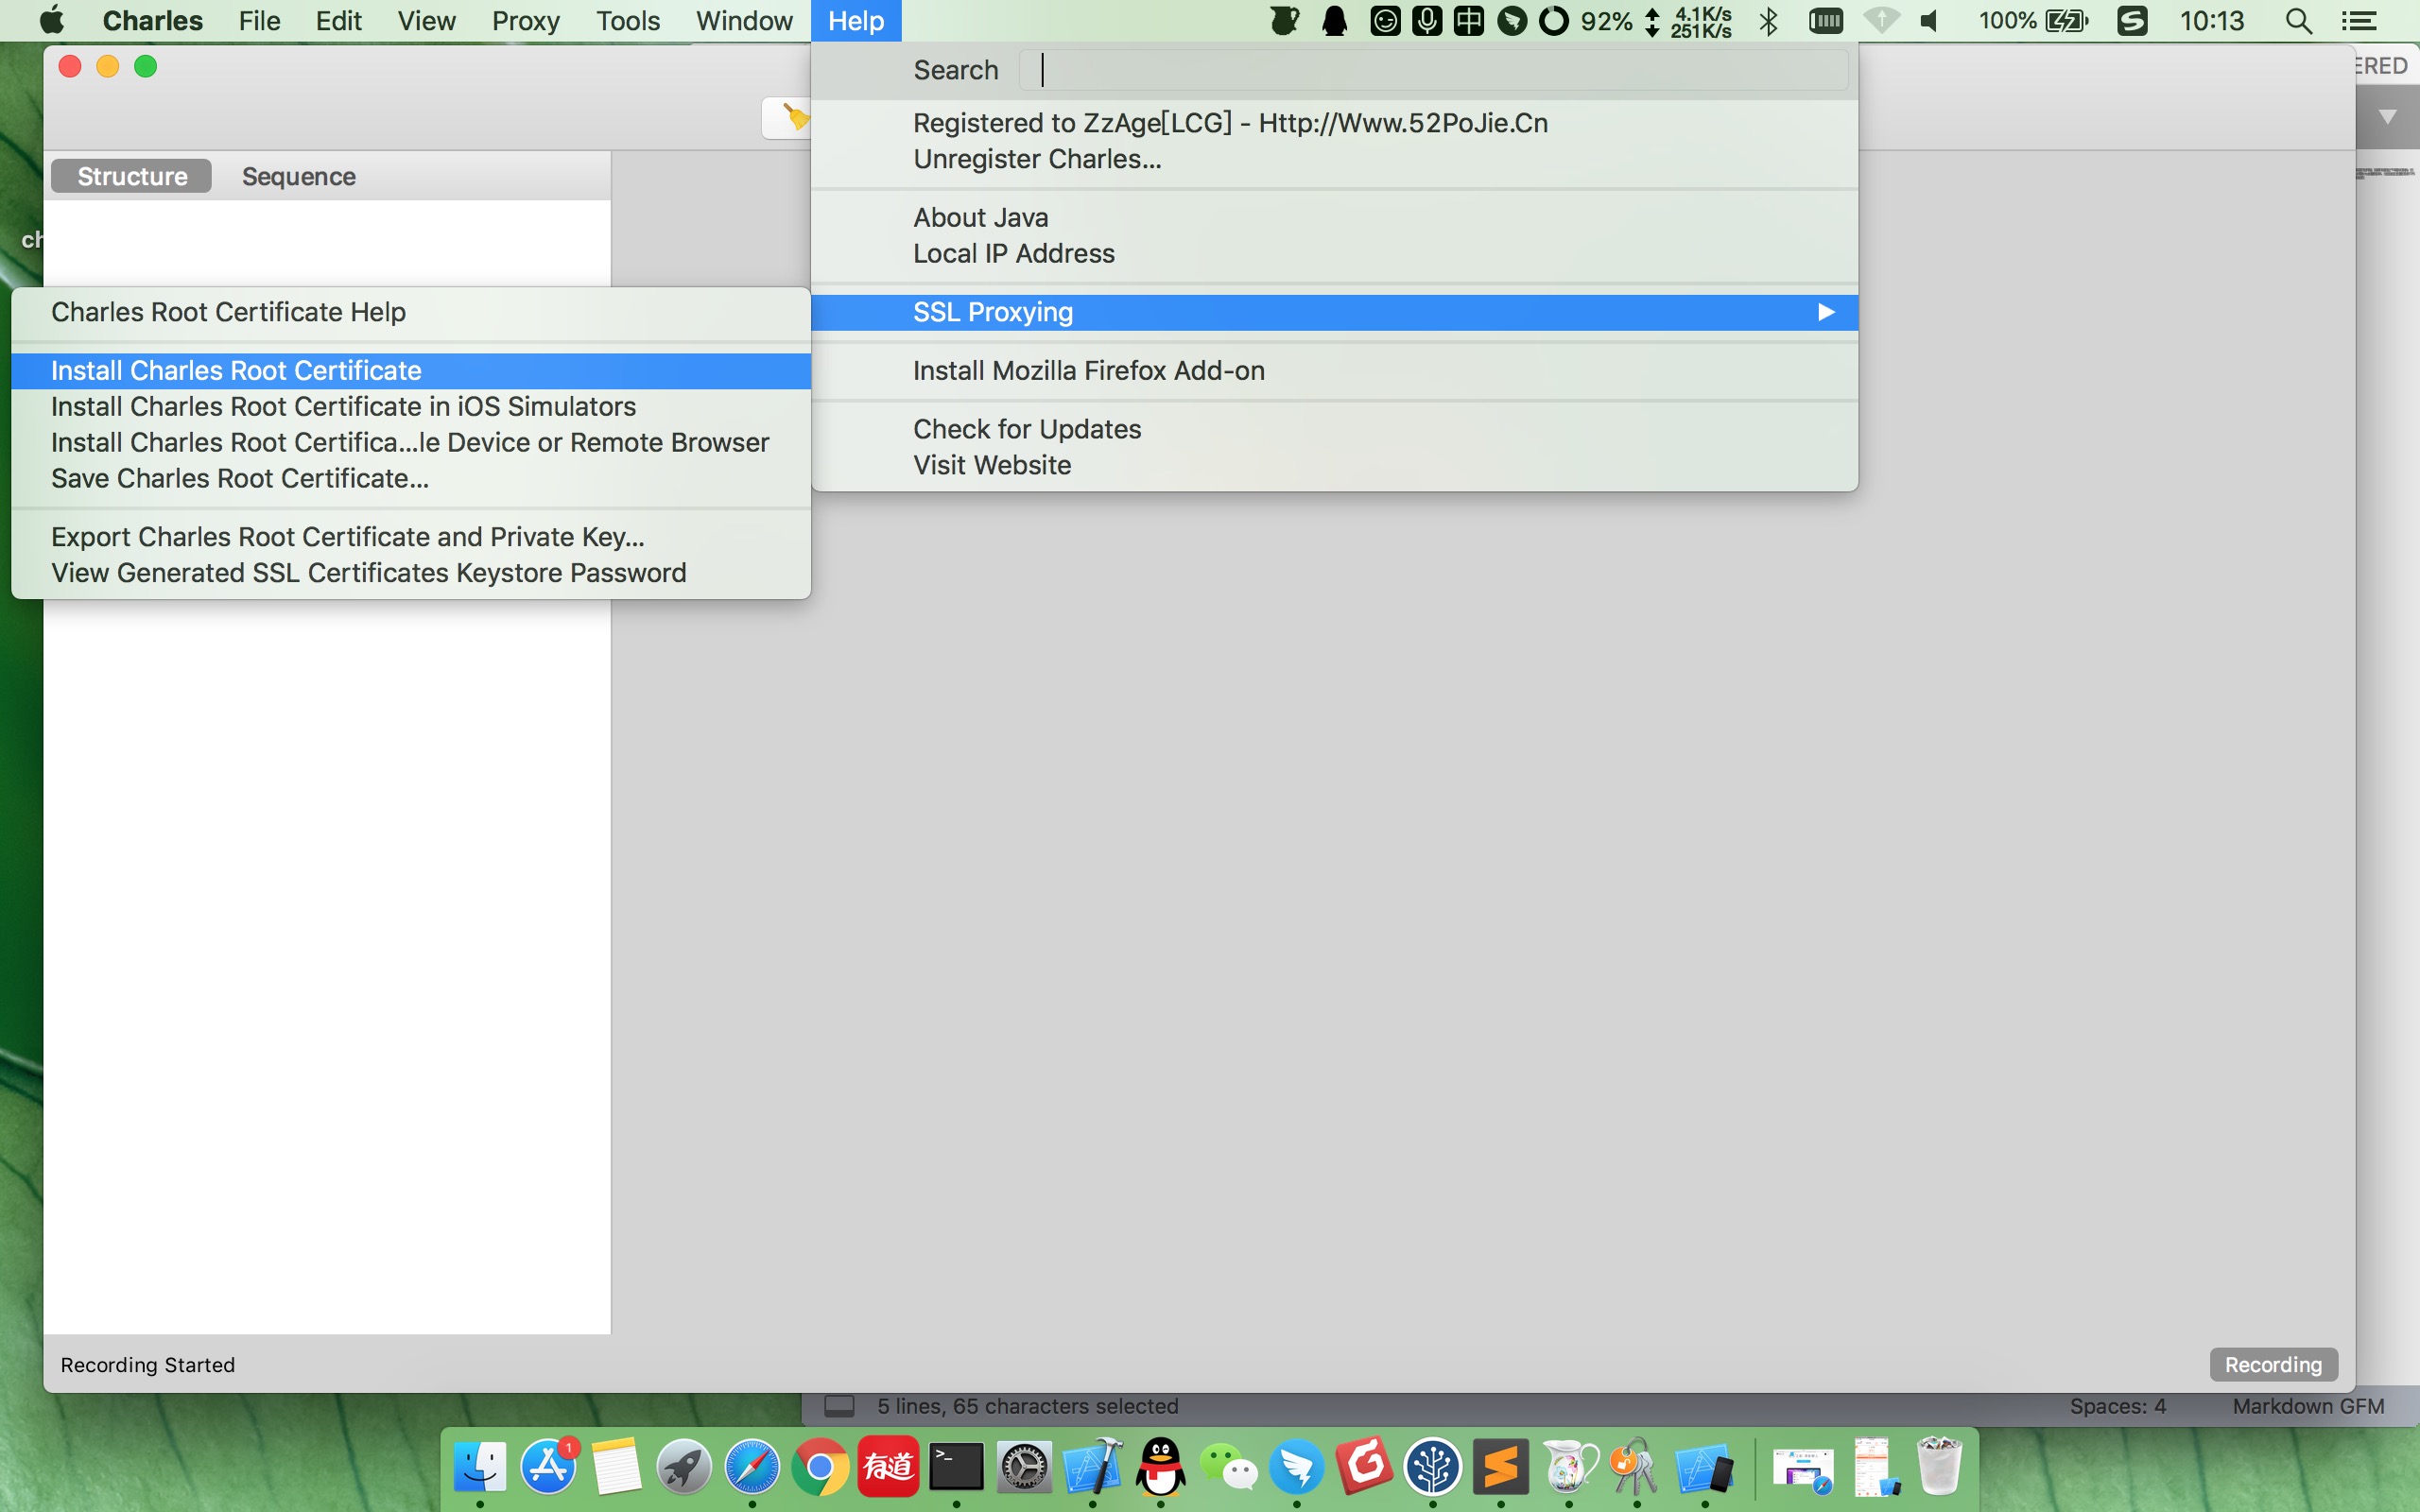Click the QQ penguin menu bar icon
Viewport: 2420px width, 1512px height.
pos(1334,21)
